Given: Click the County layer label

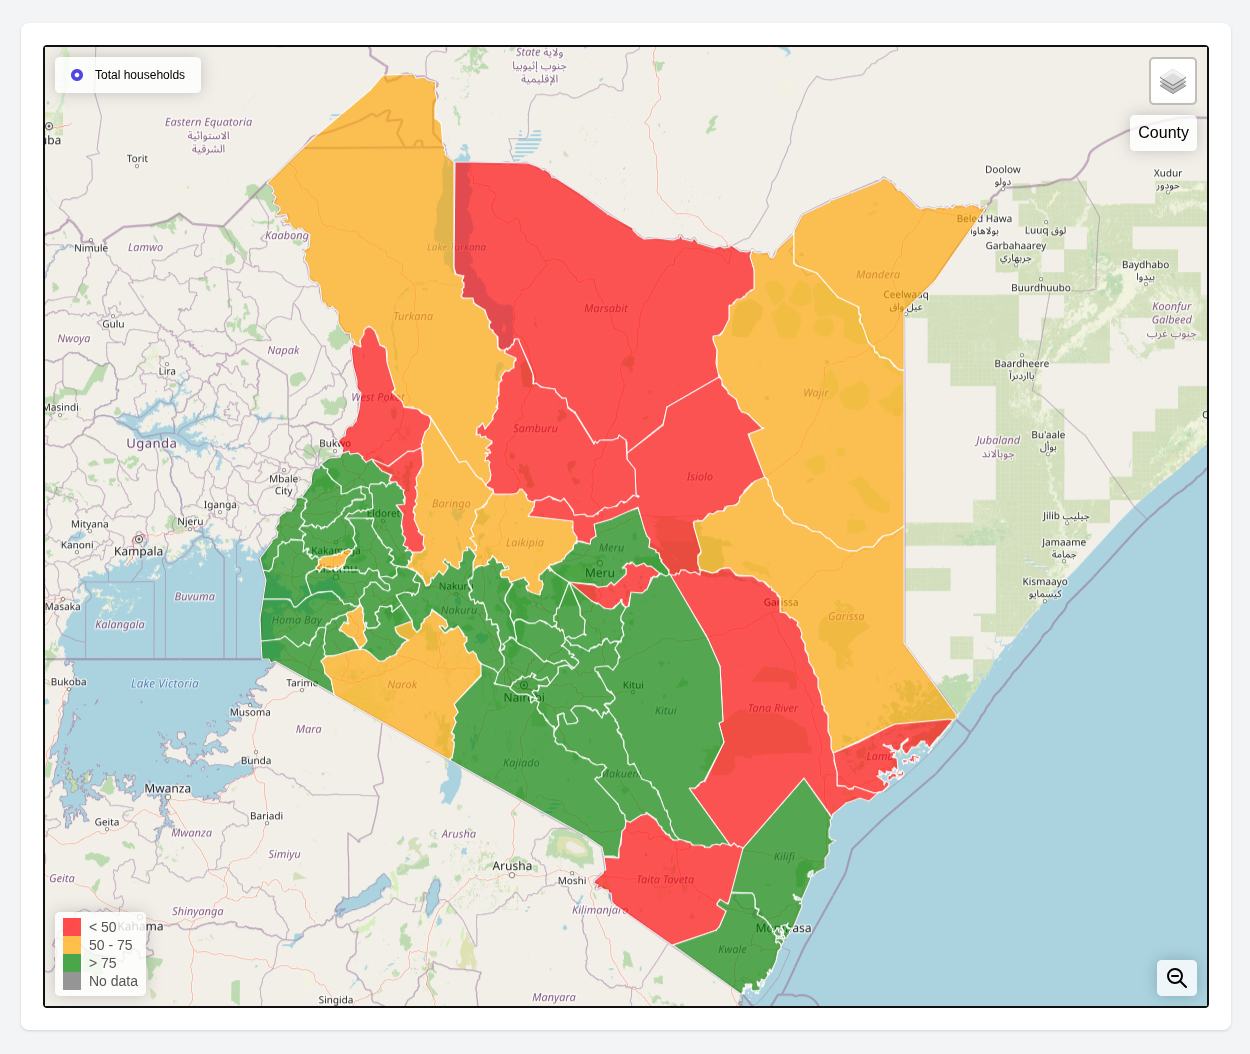Looking at the screenshot, I should [x=1162, y=133].
